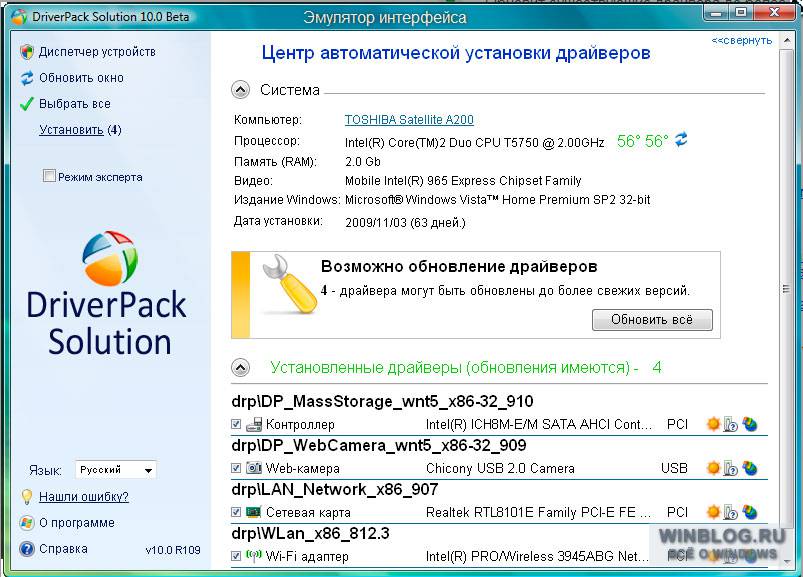Click the Контроллер row sun icon
Image resolution: width=803 pixels, height=577 pixels.
(713, 424)
